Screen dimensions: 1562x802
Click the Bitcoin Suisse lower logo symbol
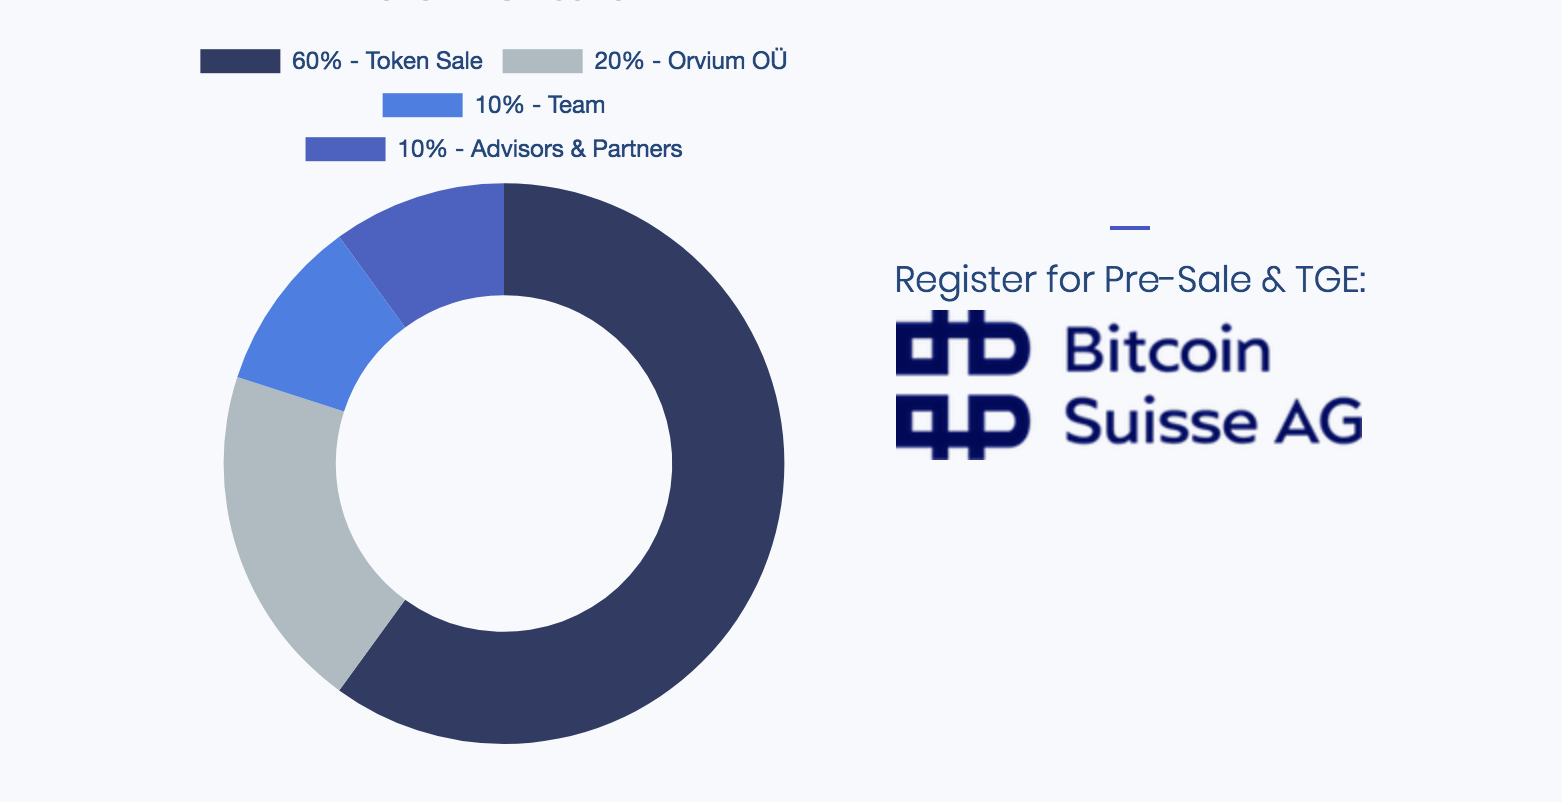click(962, 426)
